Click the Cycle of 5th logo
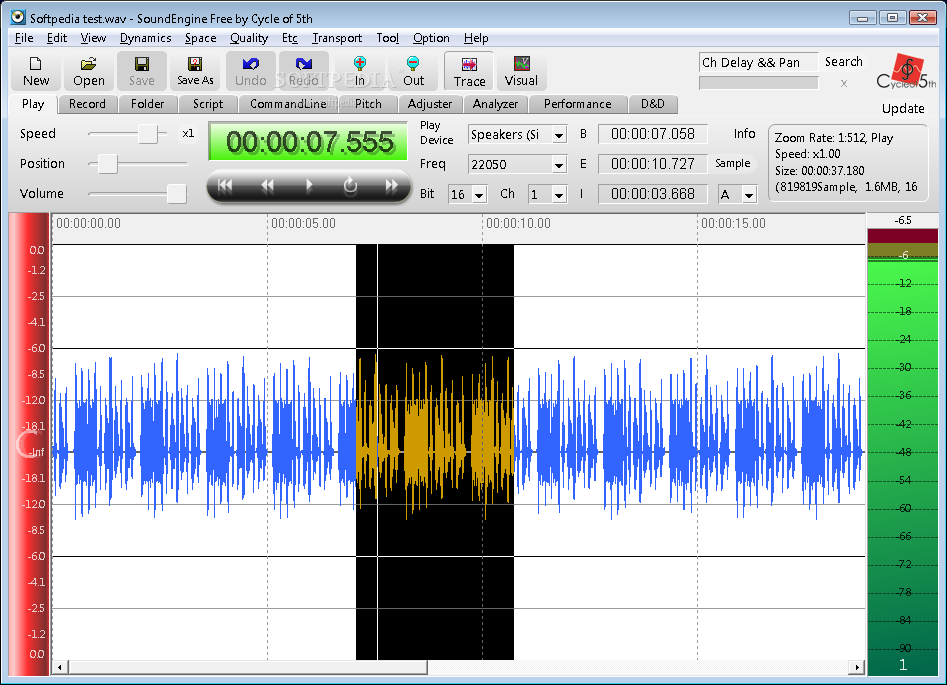The width and height of the screenshot is (947, 685). (x=906, y=72)
